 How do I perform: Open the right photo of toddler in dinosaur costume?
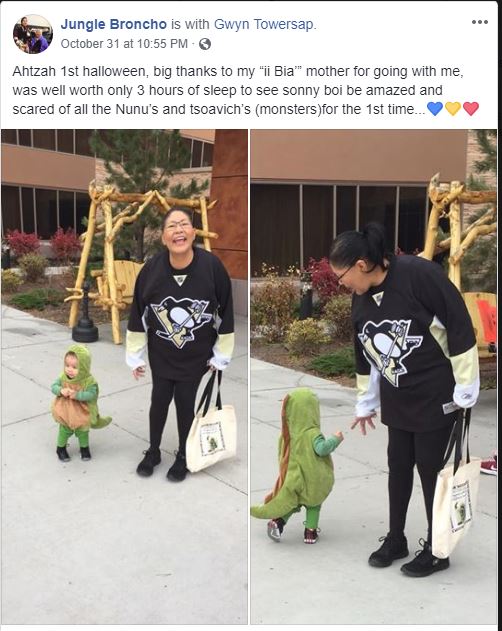374,377
